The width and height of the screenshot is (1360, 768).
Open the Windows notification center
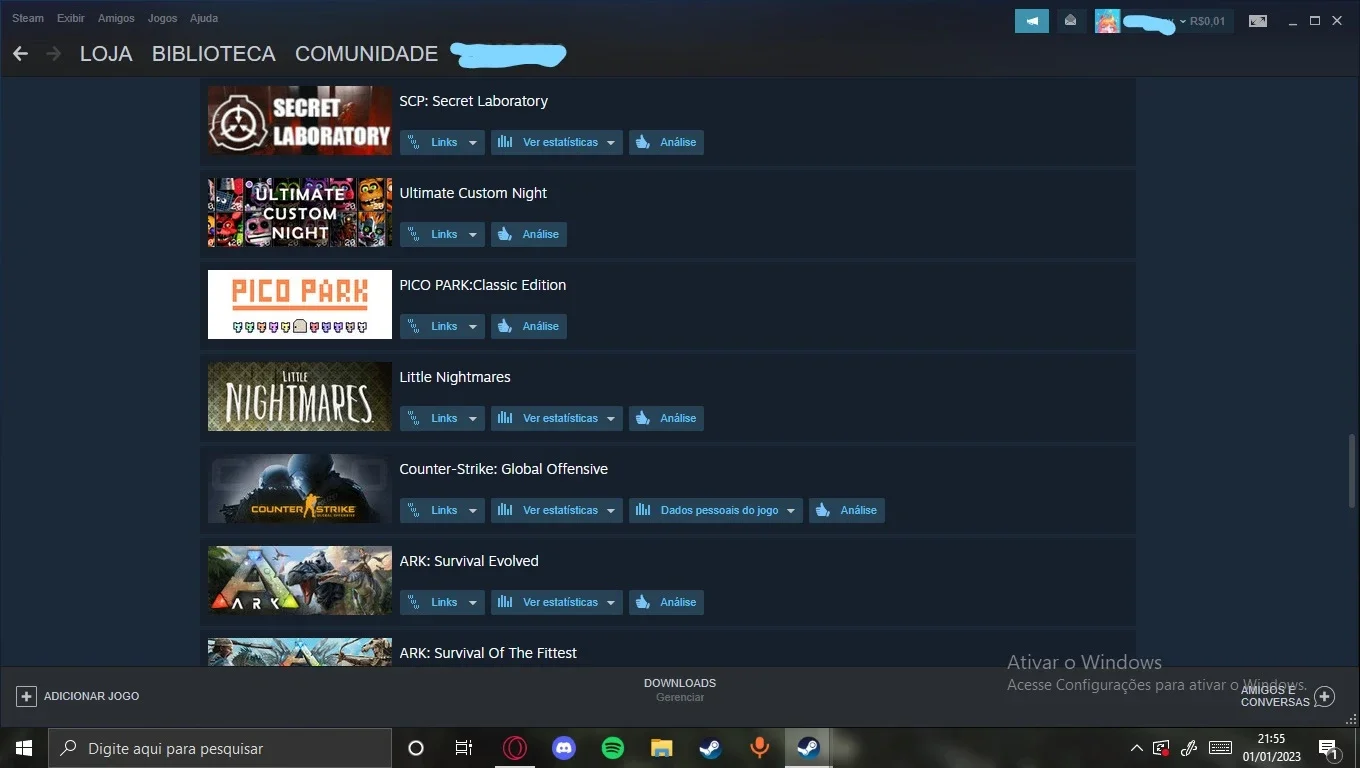point(1329,748)
